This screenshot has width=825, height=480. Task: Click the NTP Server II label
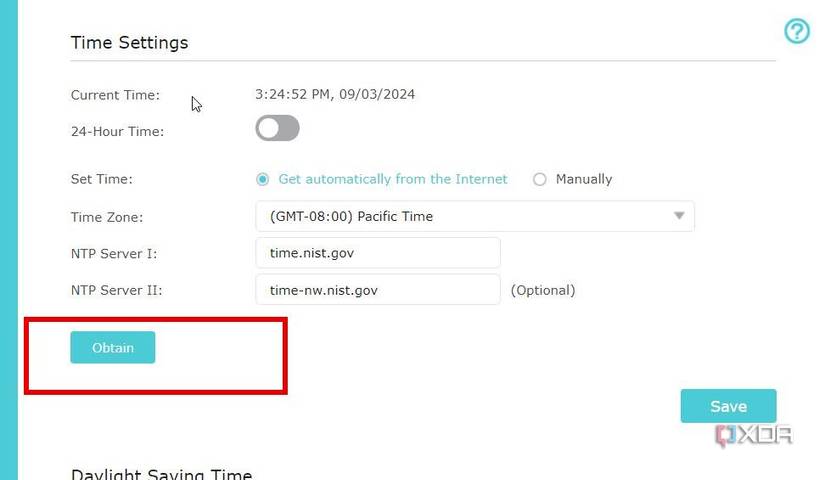pyautogui.click(x=116, y=291)
